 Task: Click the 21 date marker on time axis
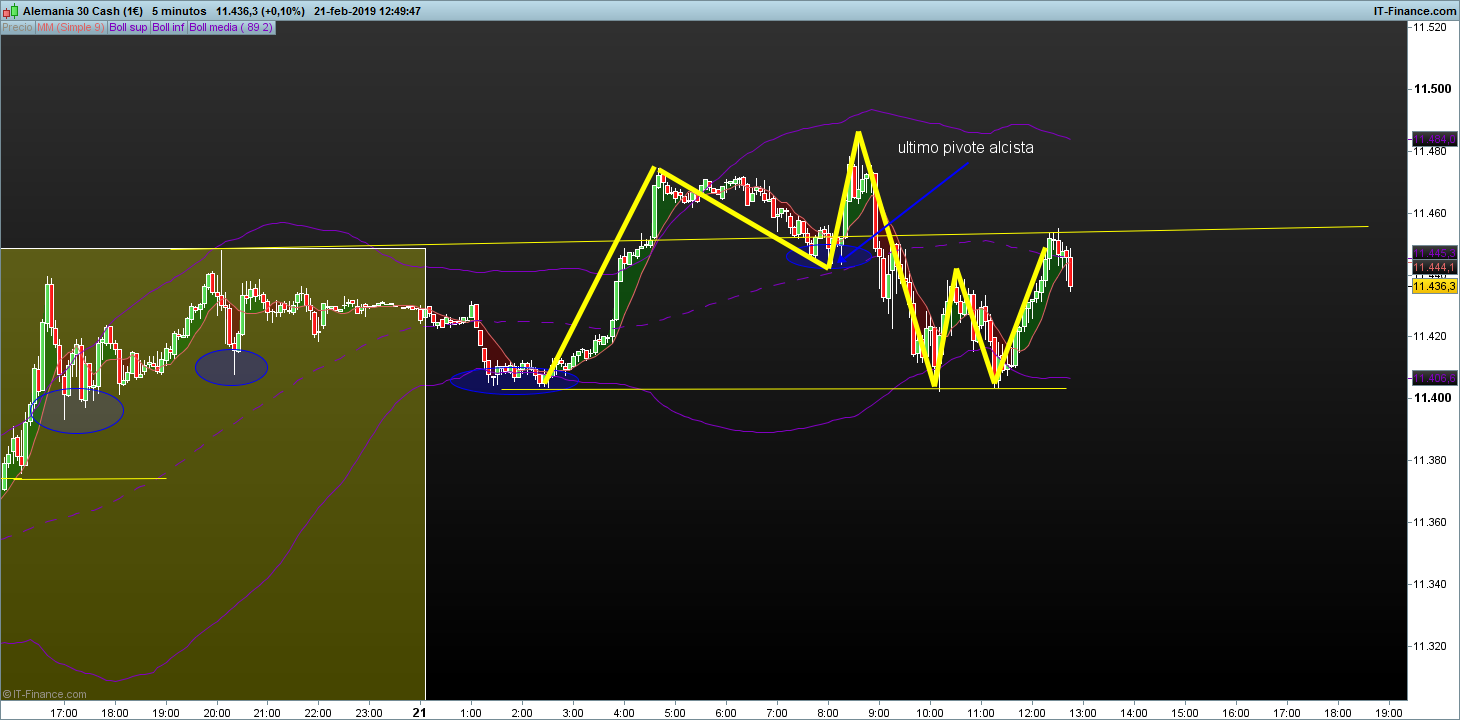tap(421, 712)
